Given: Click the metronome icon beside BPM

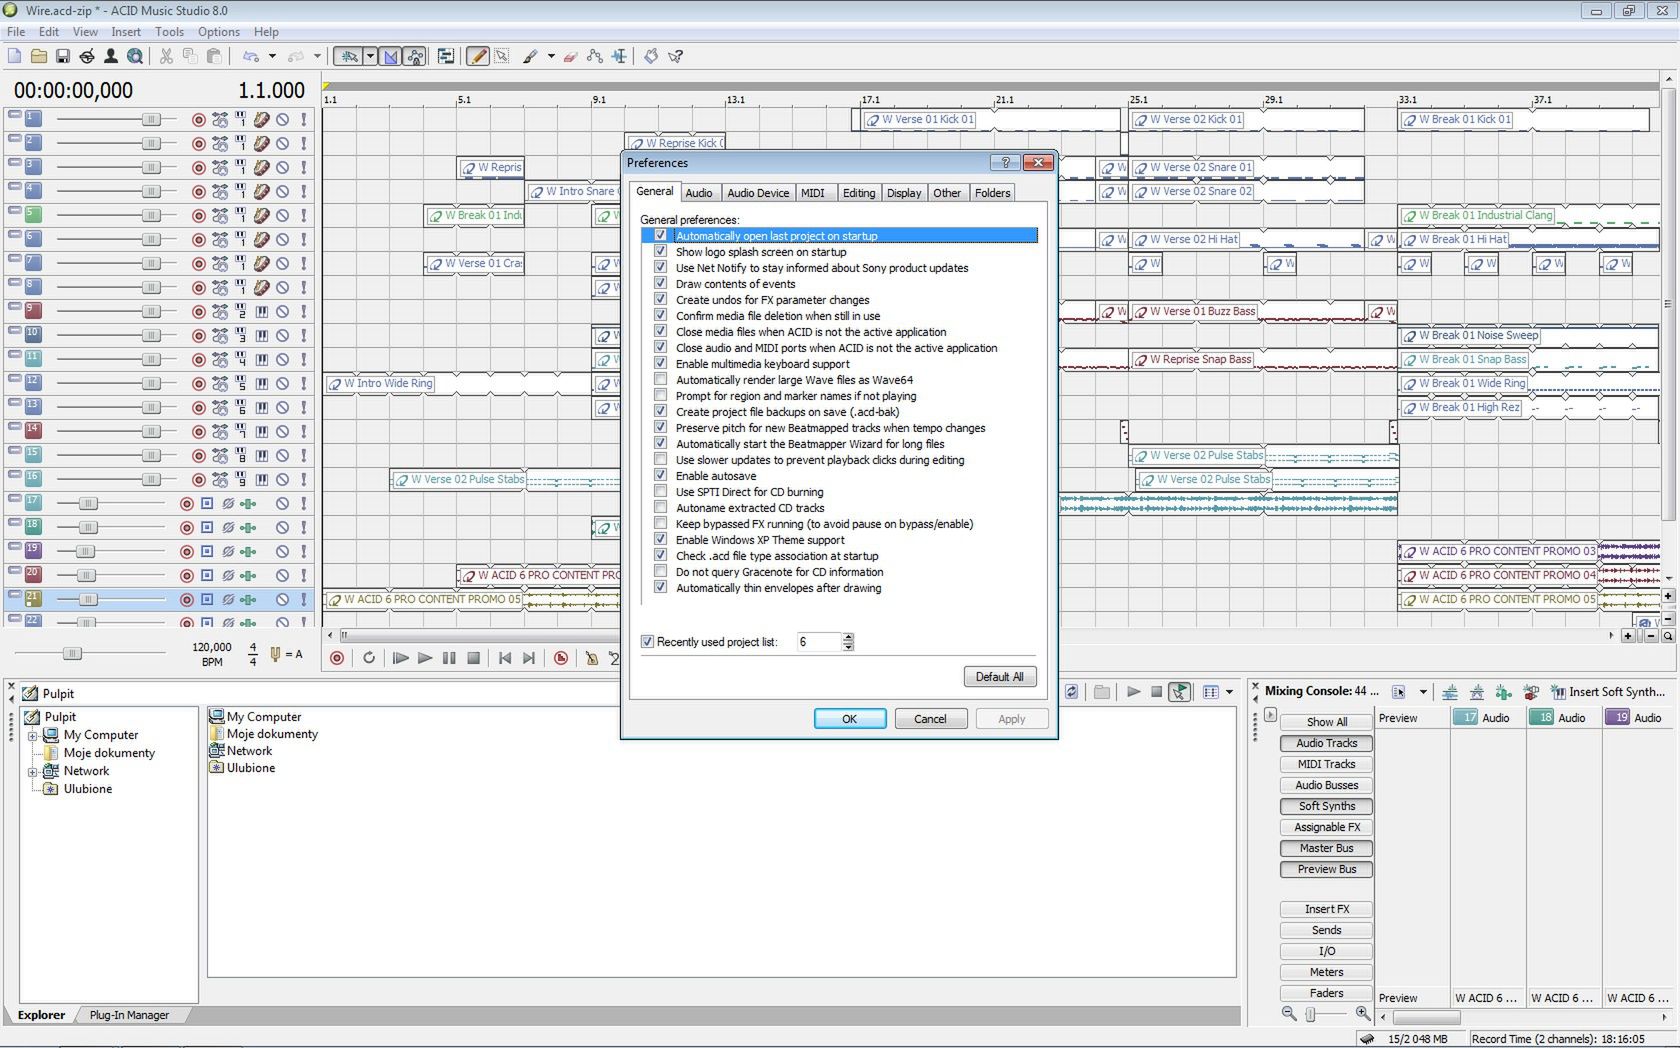Looking at the screenshot, I should [275, 655].
